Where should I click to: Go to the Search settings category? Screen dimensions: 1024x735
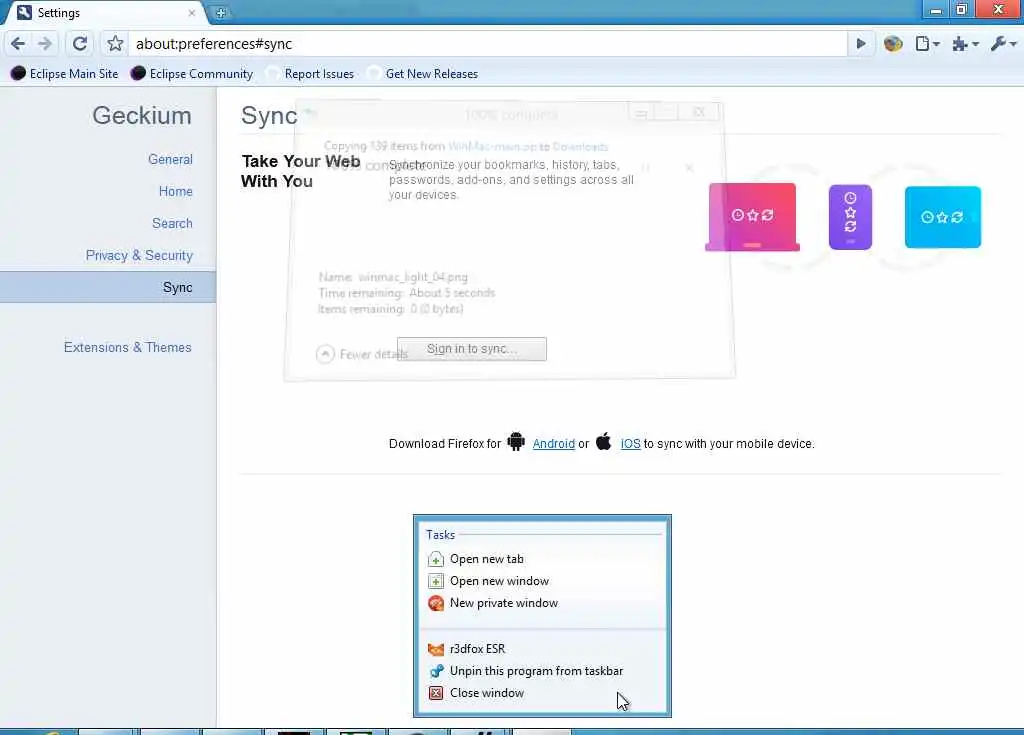pos(172,223)
